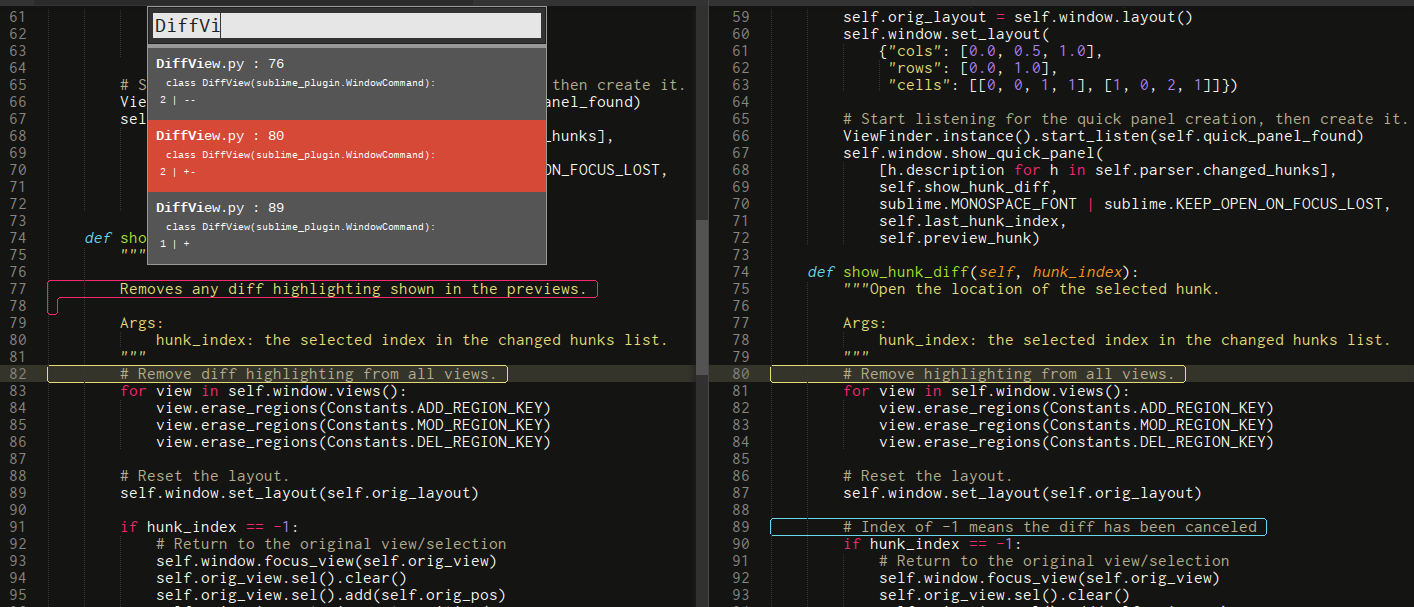
Task: Click 'Args:' on left pane line 79
Action: [142, 323]
